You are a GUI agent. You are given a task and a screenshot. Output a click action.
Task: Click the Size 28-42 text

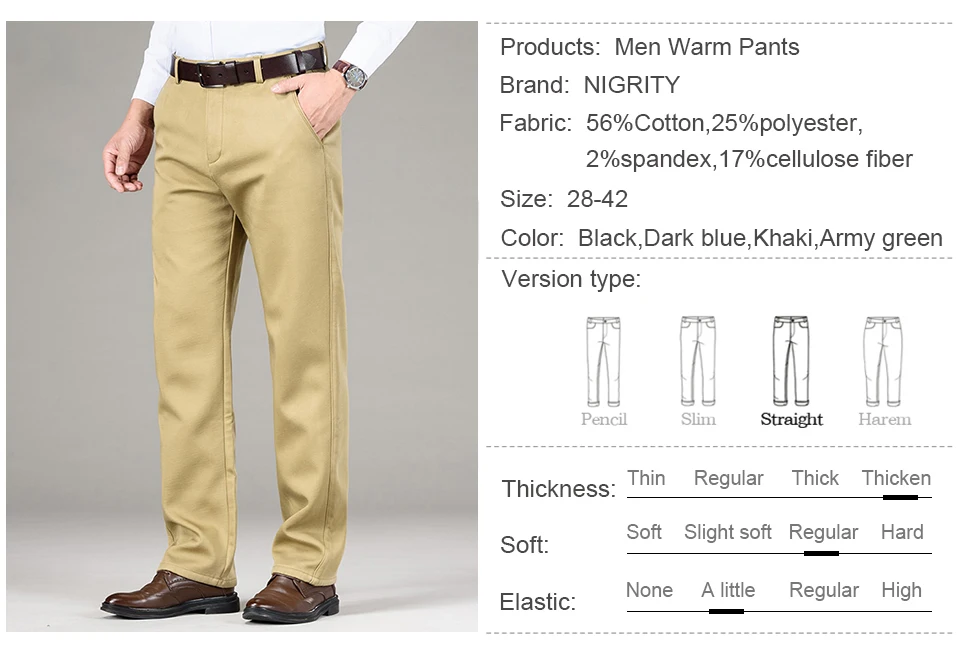[x=563, y=199]
